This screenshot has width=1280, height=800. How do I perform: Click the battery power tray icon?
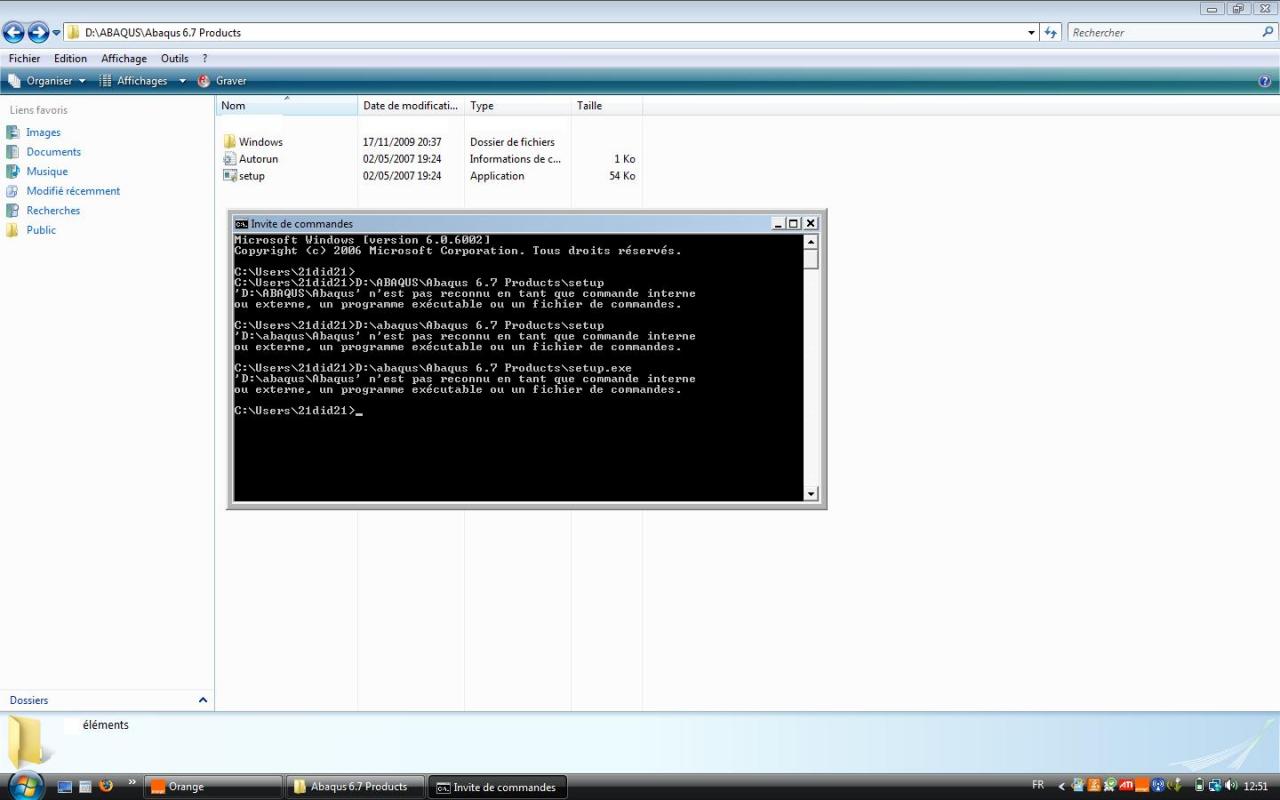click(1199, 786)
